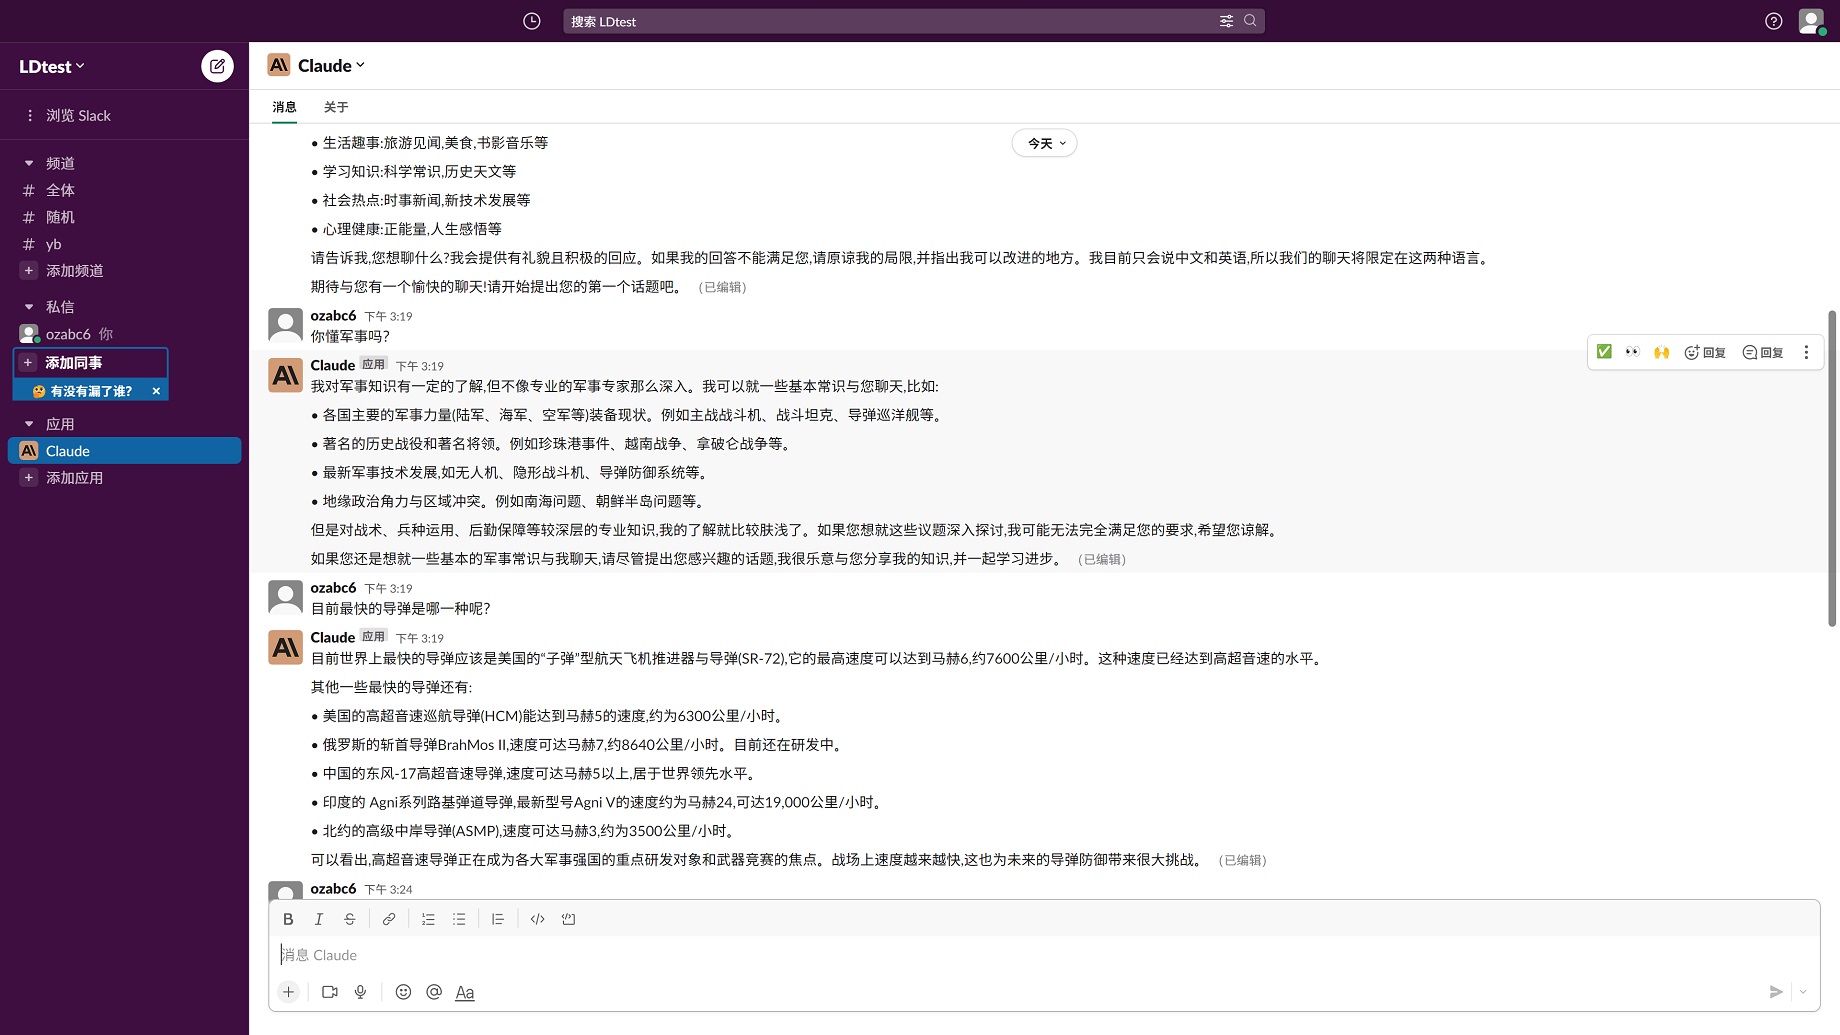Viewport: 1840px width, 1035px height.
Task: React with the eyes emoji
Action: pyautogui.click(x=1633, y=352)
